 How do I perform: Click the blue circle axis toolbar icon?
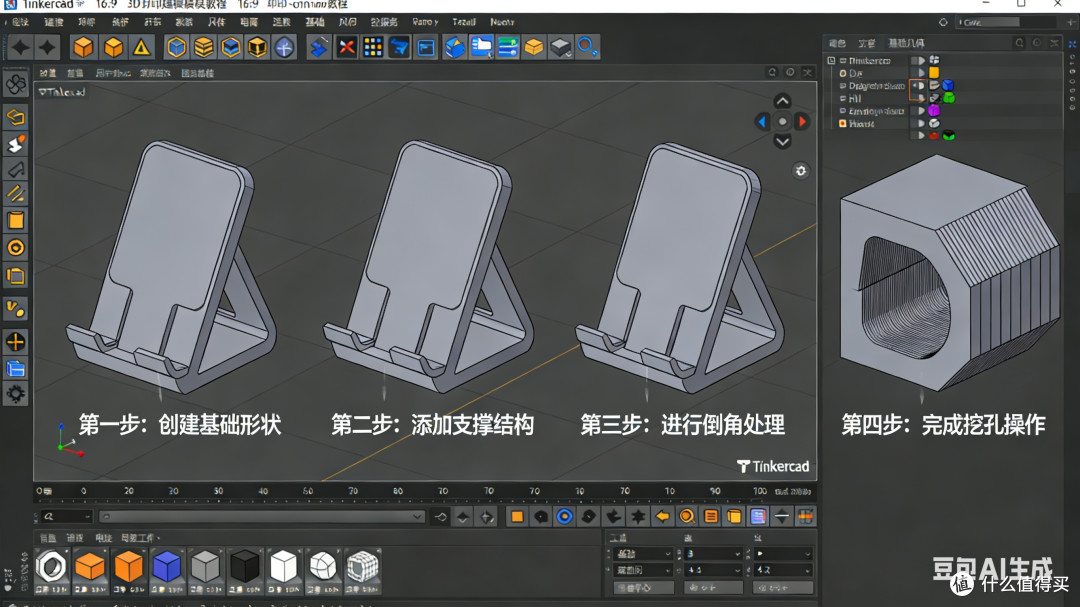click(284, 47)
